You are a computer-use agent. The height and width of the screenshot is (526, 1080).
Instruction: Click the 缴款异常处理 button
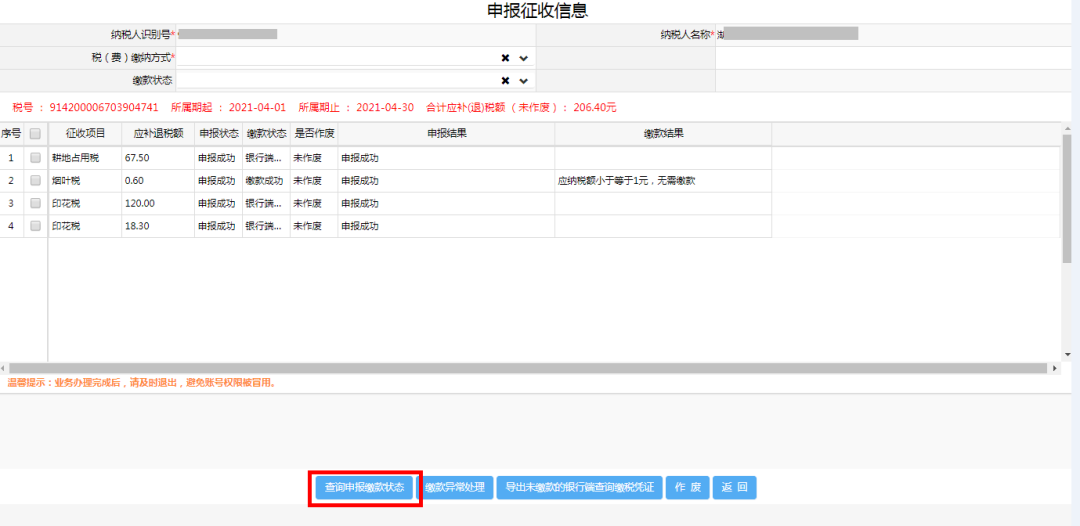[455, 487]
